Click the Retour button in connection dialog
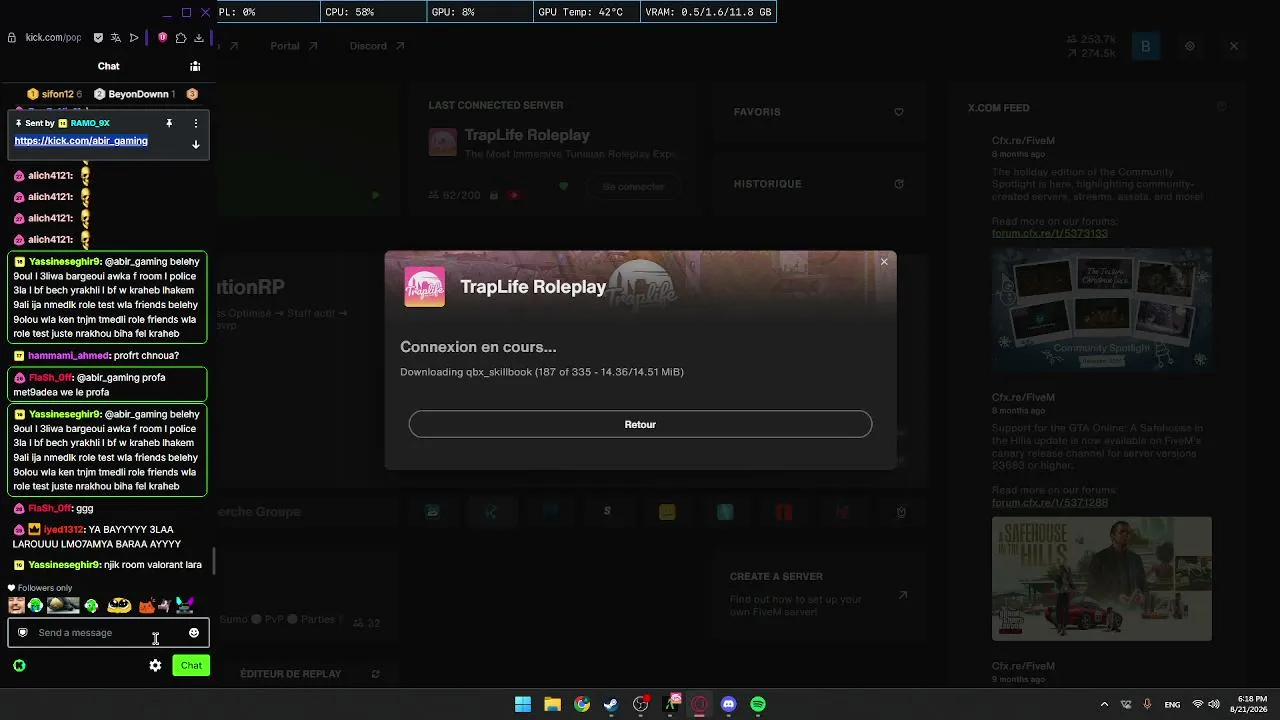The width and height of the screenshot is (1280, 720). pos(640,424)
